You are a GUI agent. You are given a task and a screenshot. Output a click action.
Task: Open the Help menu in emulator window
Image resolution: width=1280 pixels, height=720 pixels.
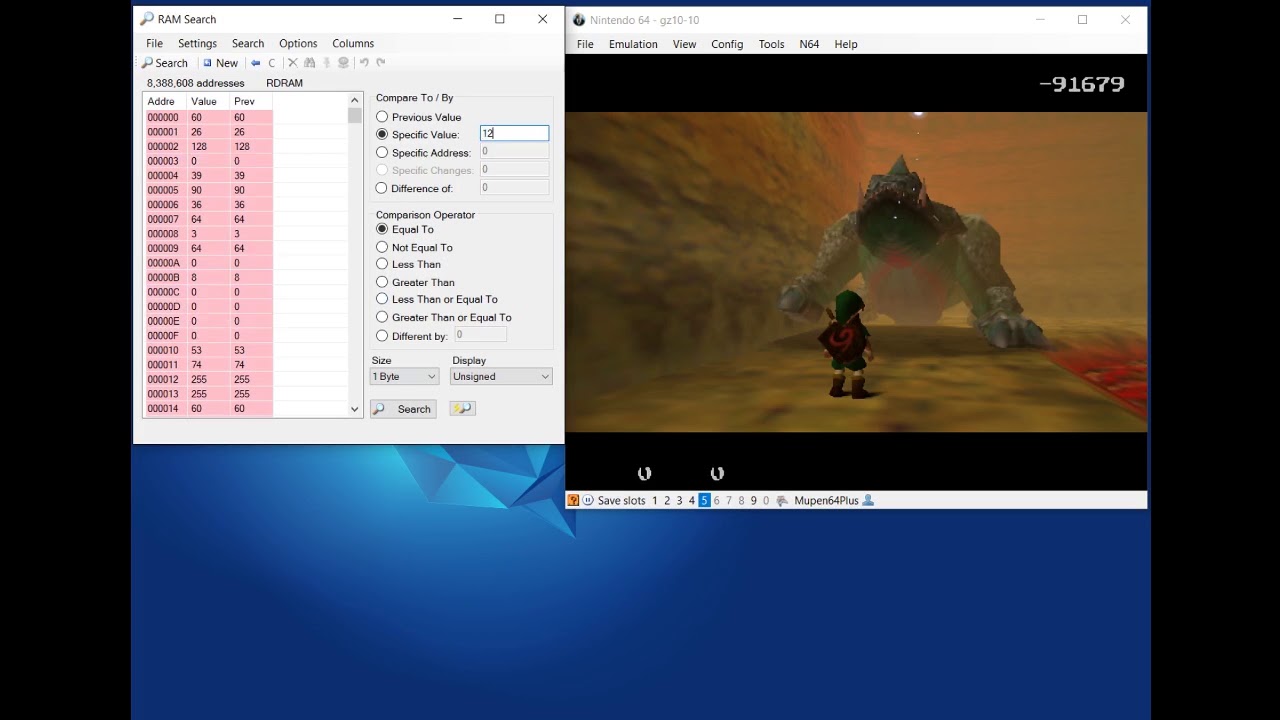pyautogui.click(x=846, y=44)
